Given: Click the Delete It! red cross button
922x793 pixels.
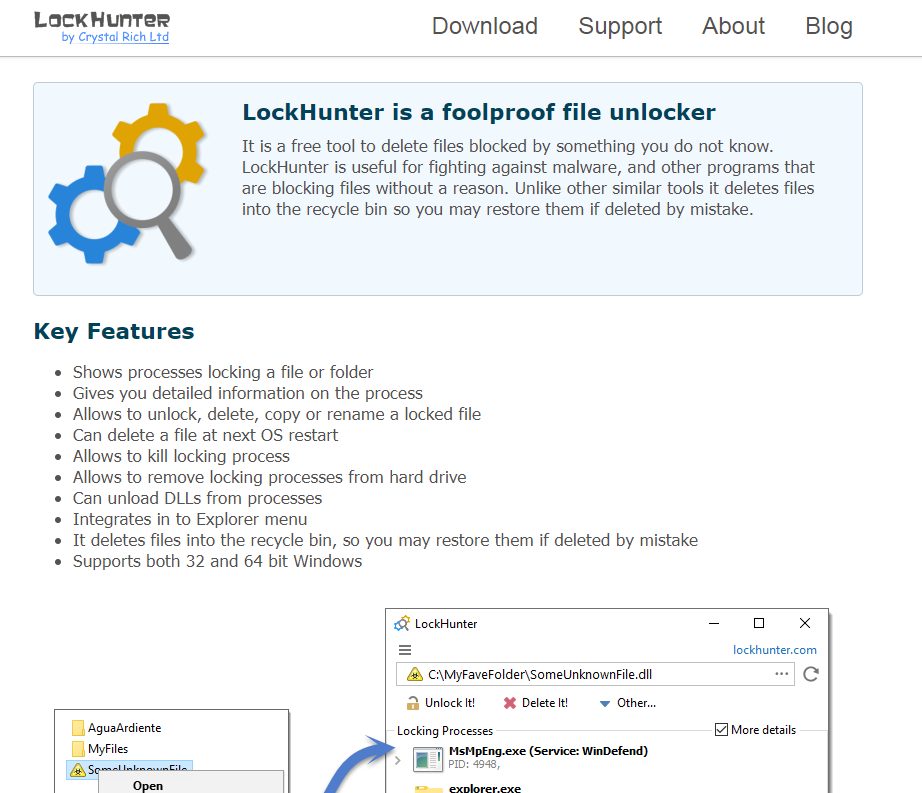Looking at the screenshot, I should tap(536, 703).
